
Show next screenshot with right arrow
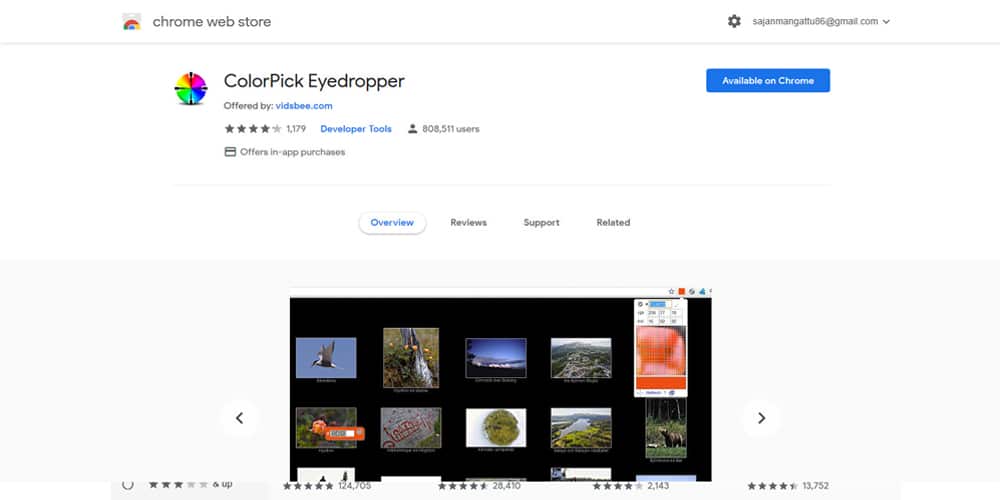tap(761, 418)
